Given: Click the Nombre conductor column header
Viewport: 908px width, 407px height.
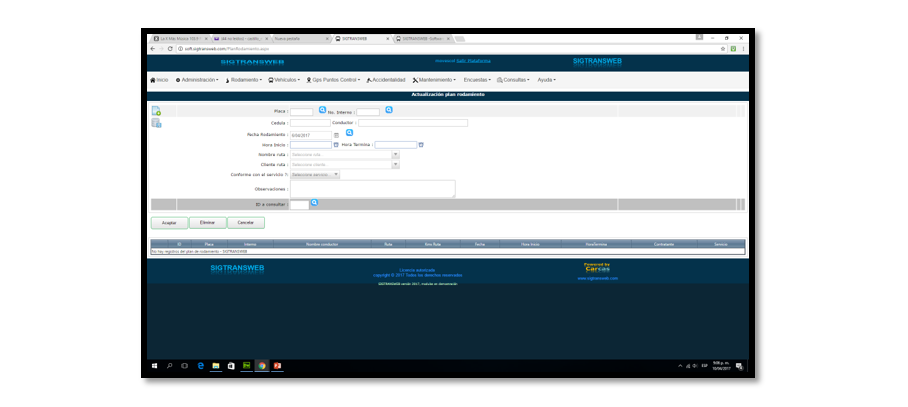Looking at the screenshot, I should click(x=322, y=244).
